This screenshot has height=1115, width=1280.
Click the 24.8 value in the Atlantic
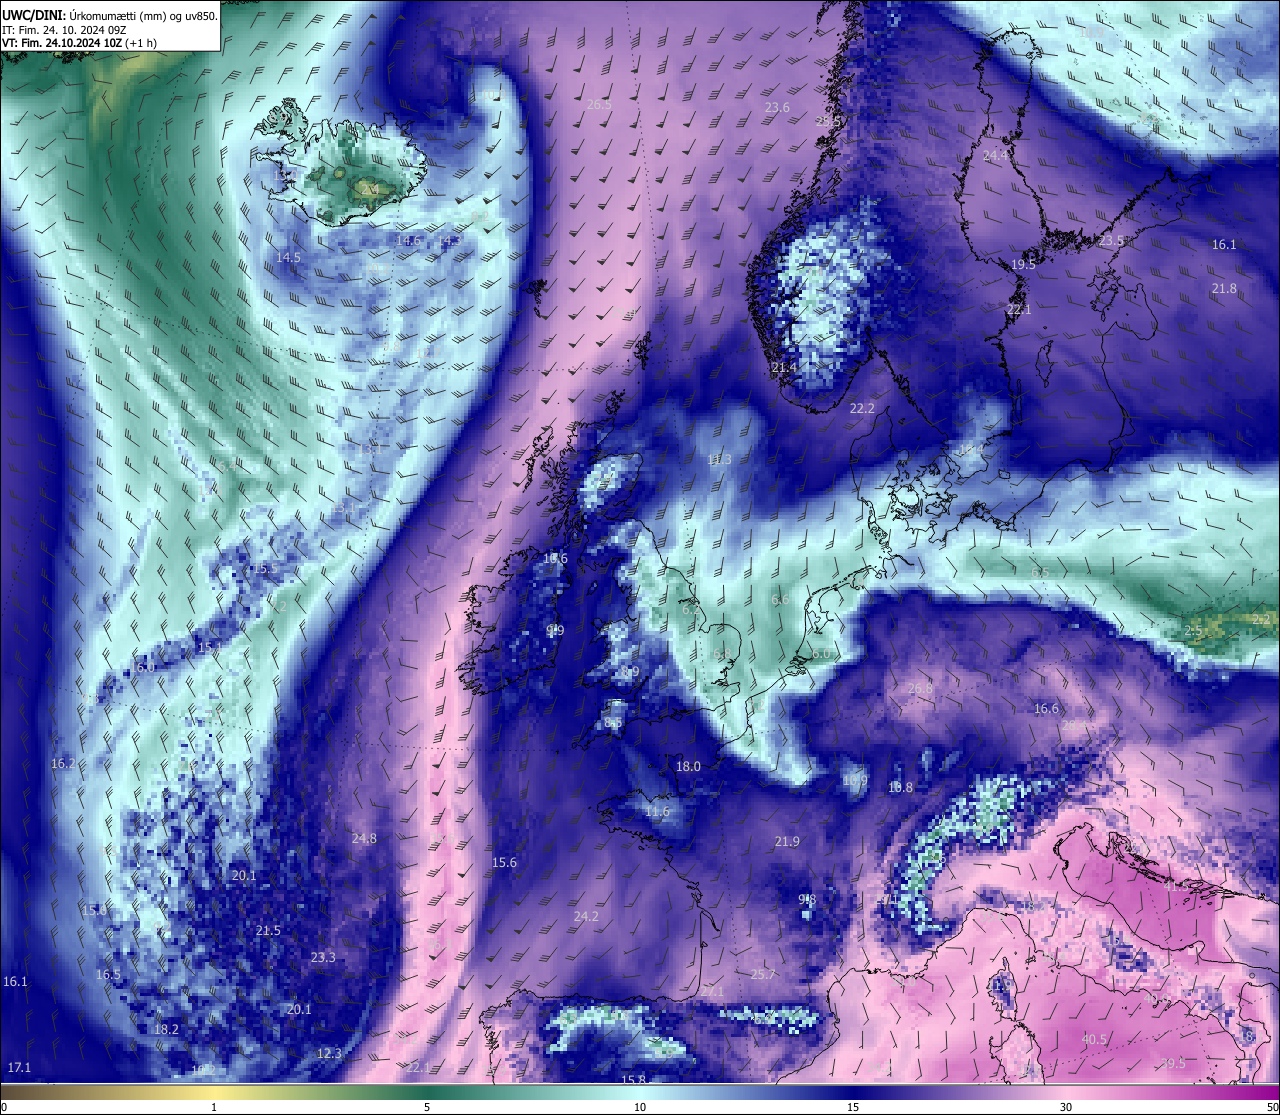click(364, 838)
